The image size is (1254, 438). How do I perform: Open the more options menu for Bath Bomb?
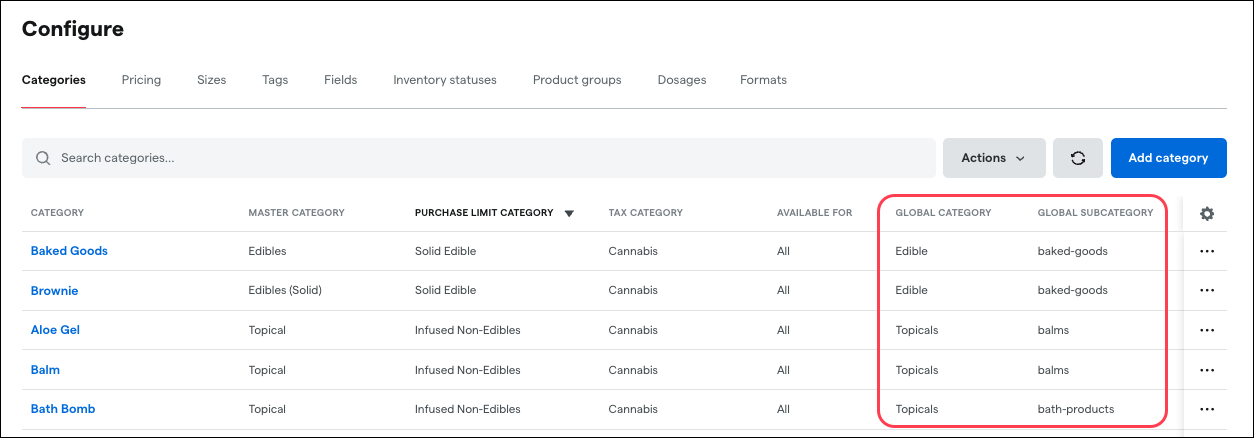[1207, 409]
